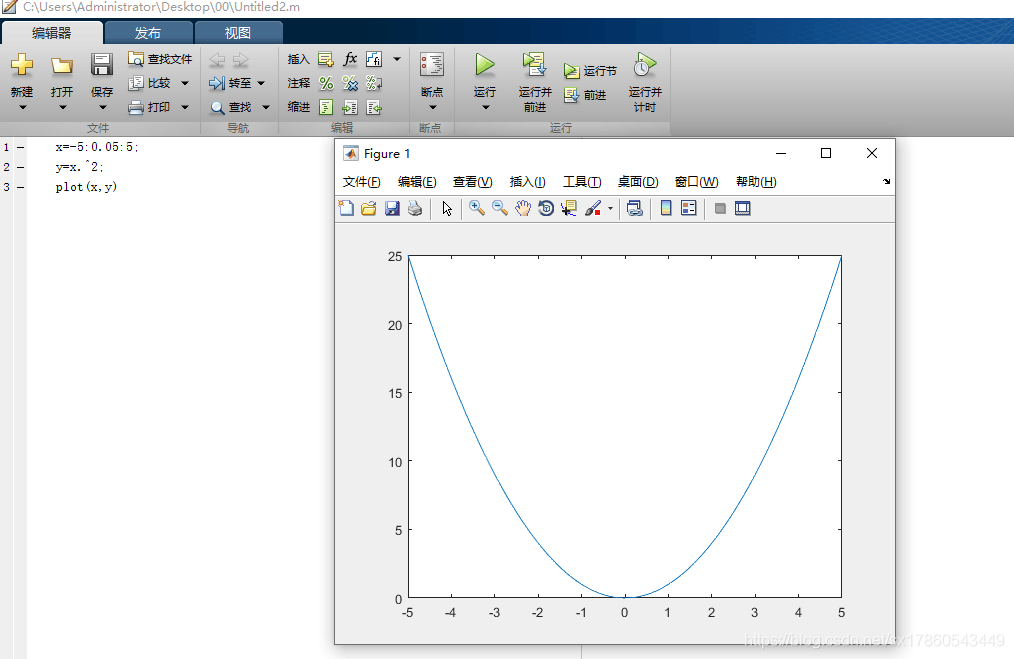Click the Save (保存) floppy icon

click(x=102, y=65)
